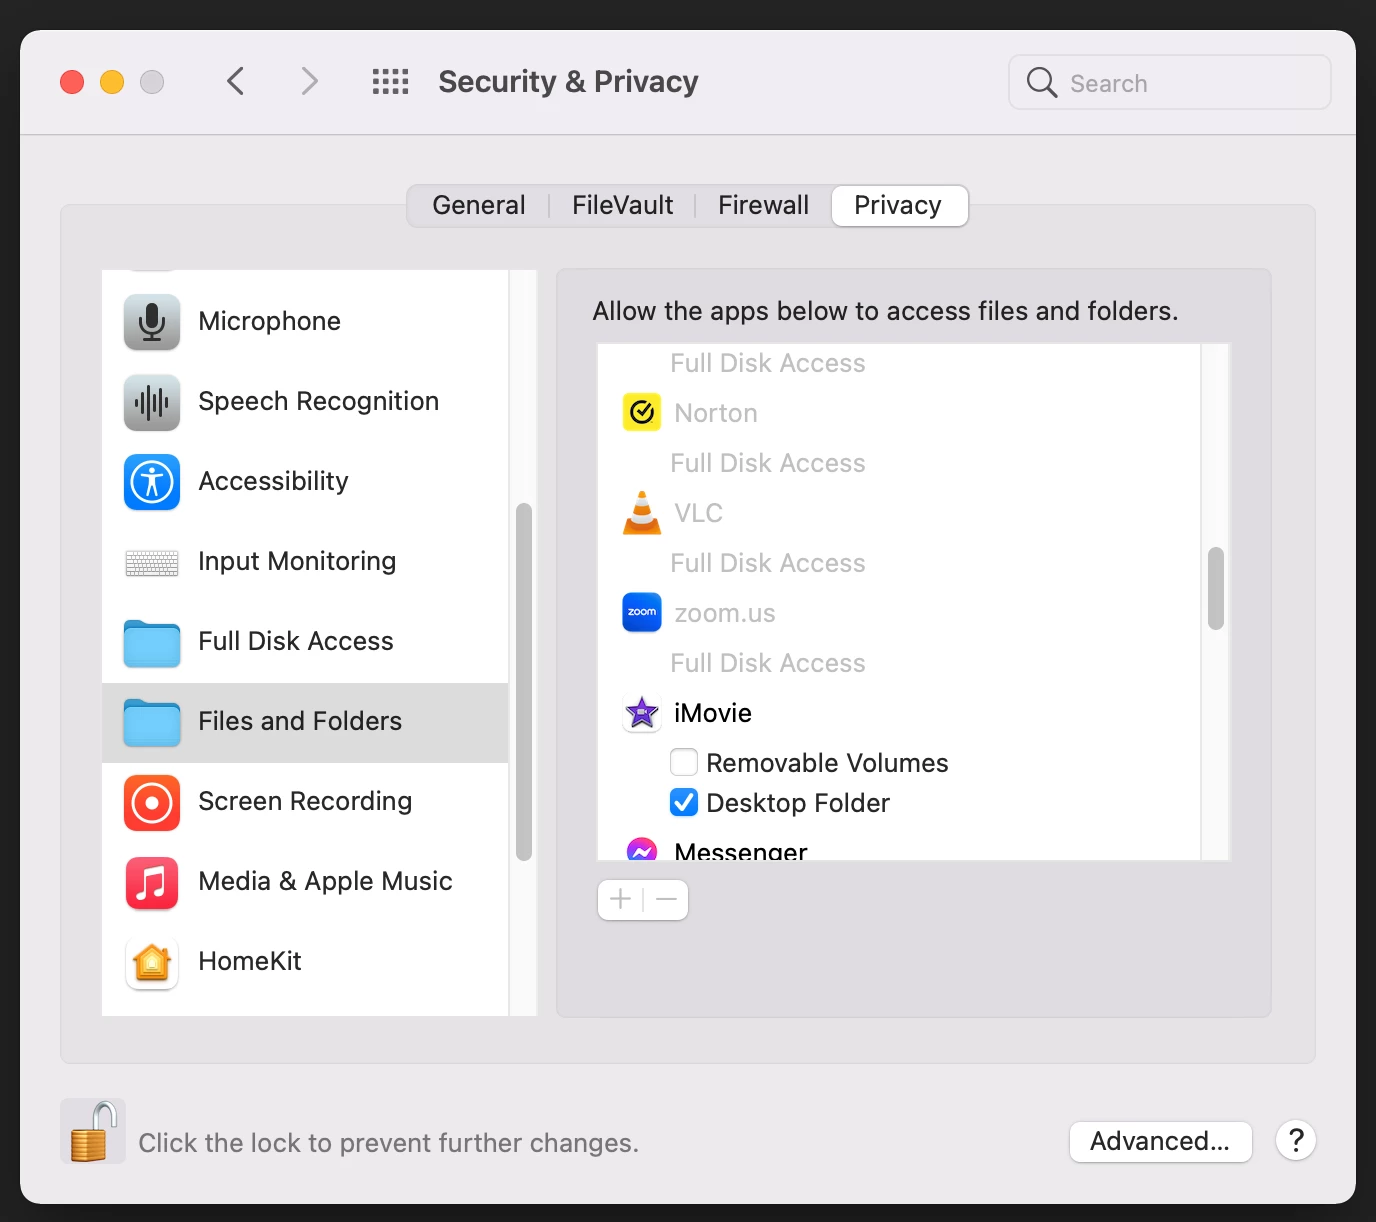
Task: Click the apps list scrollbar thumb
Action: (x=1216, y=588)
